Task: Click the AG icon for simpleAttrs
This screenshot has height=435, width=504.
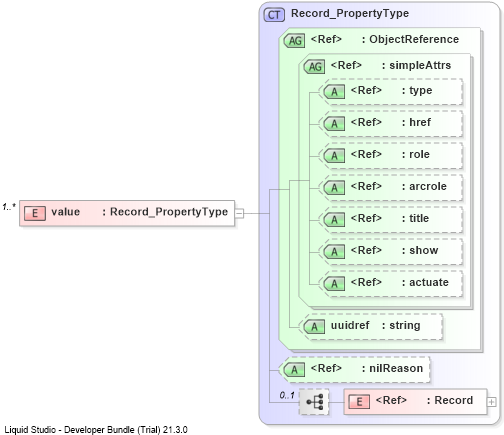Action: click(x=314, y=67)
